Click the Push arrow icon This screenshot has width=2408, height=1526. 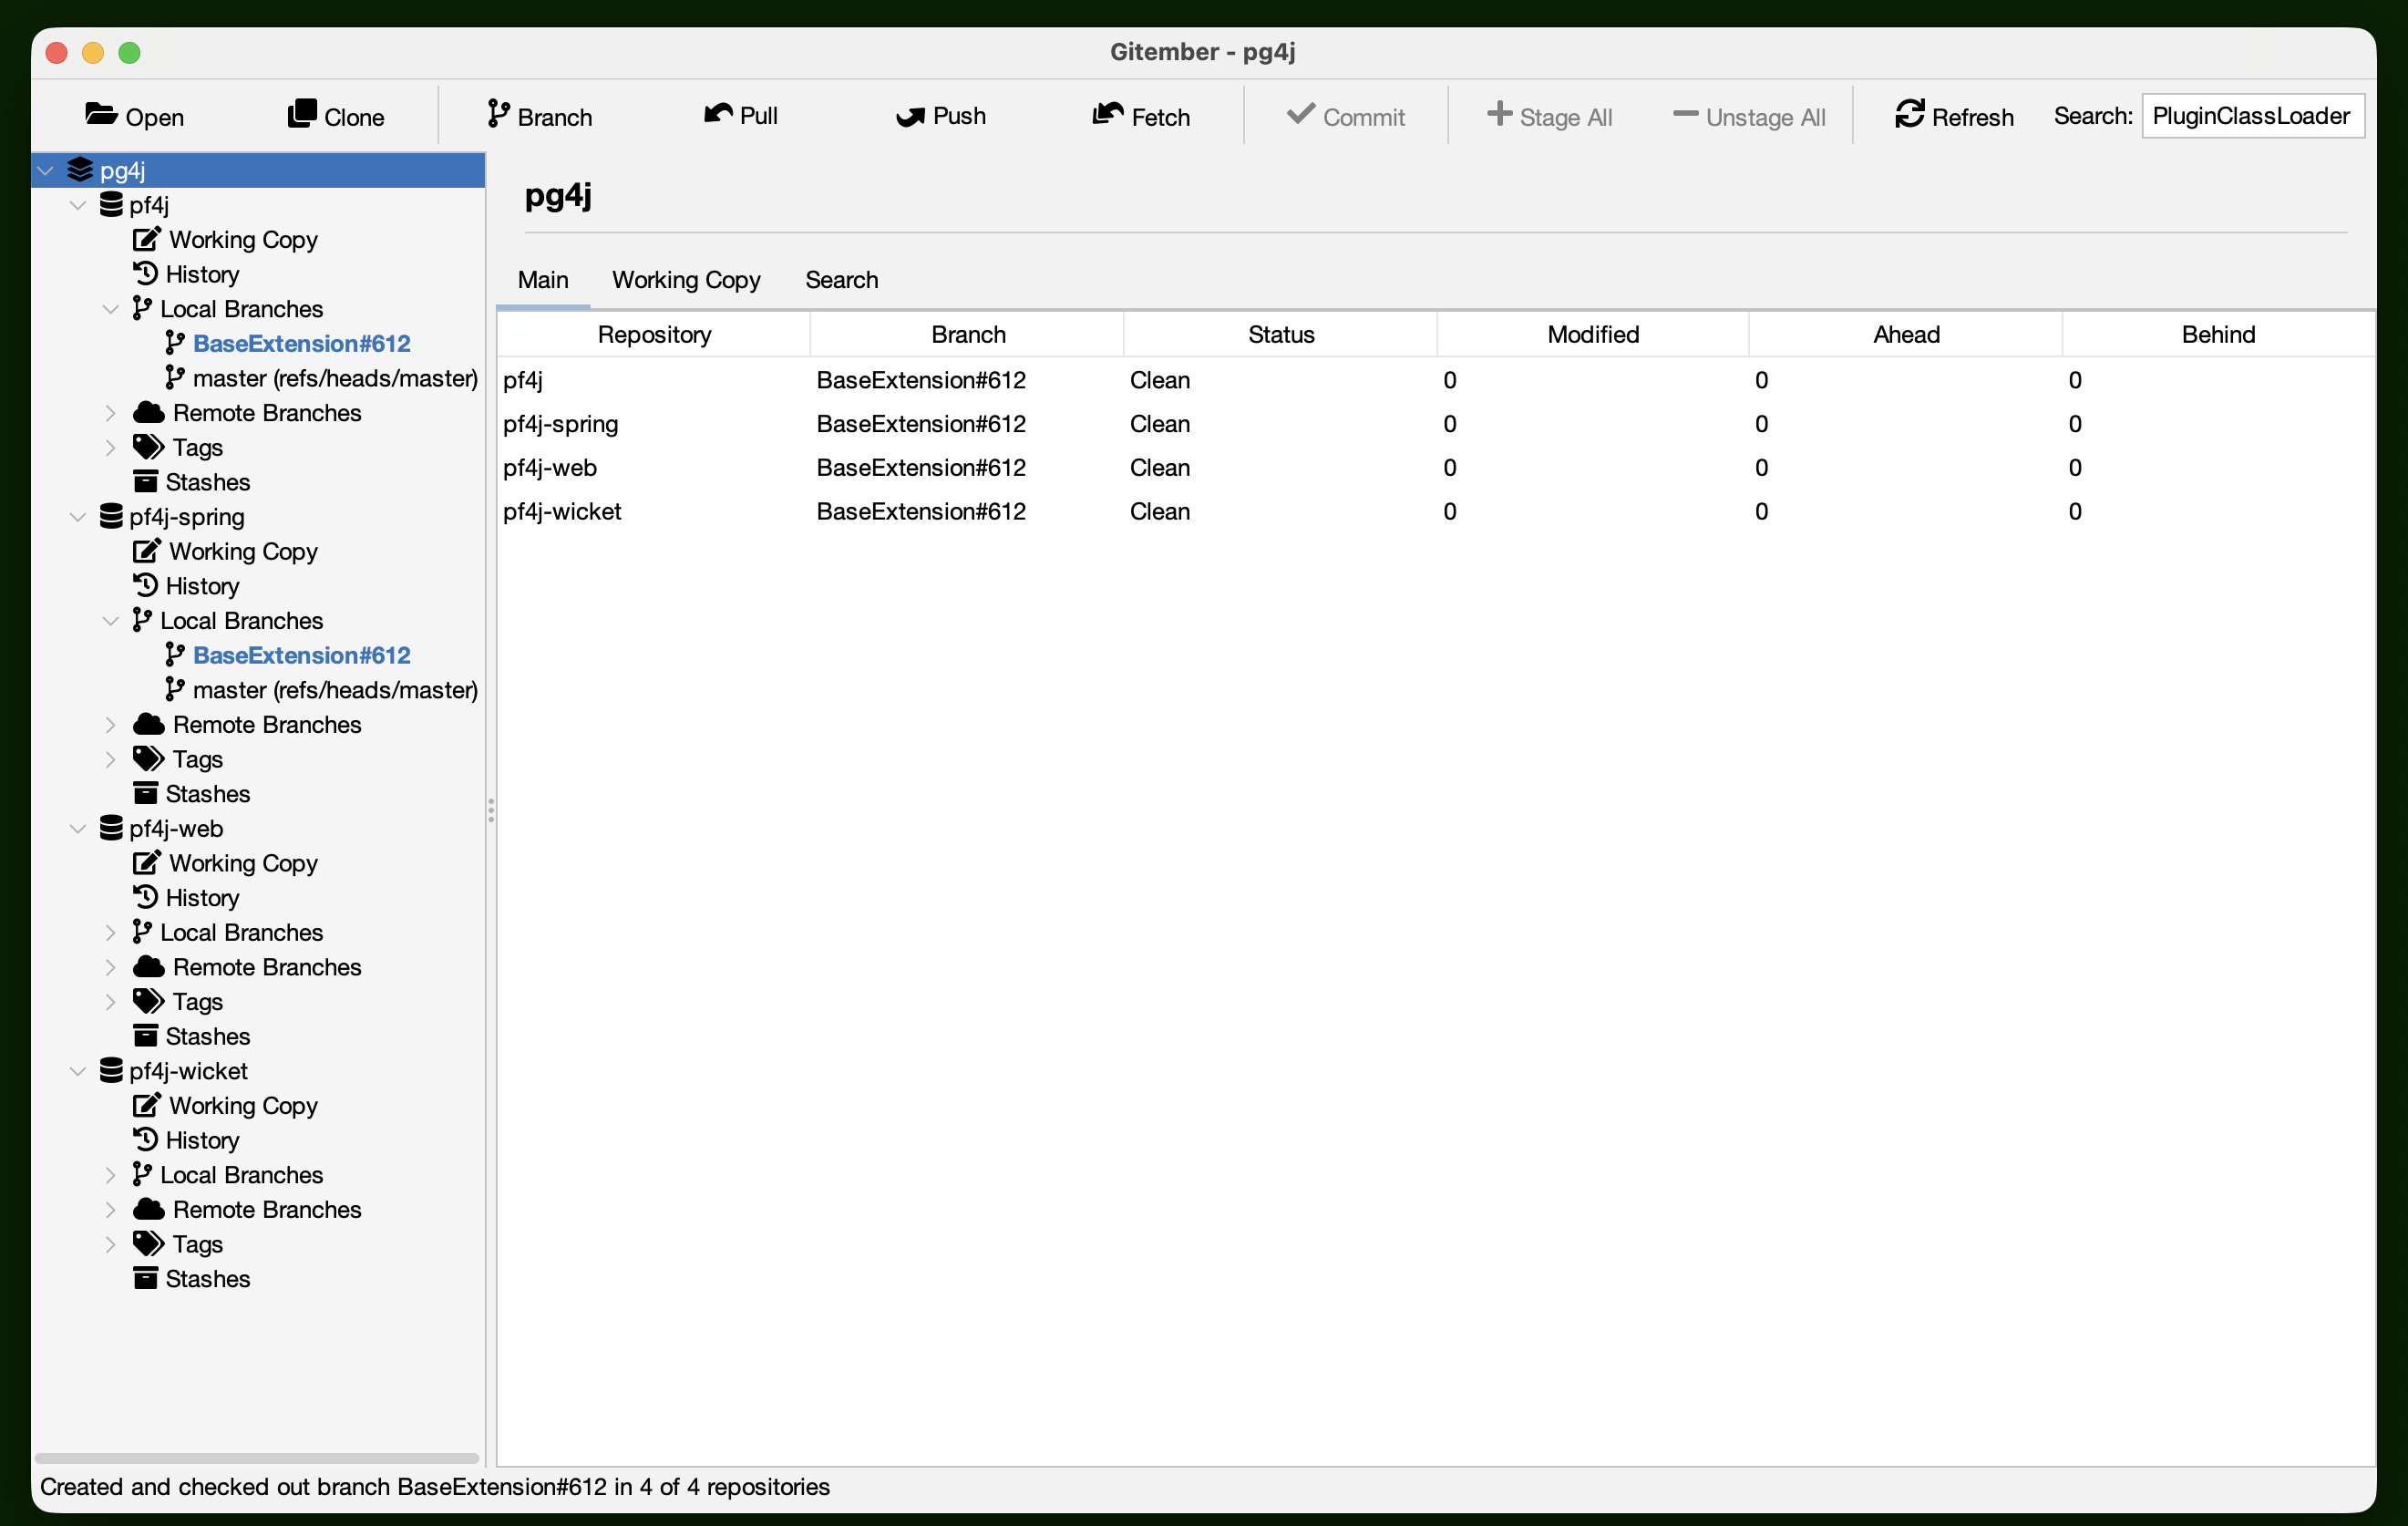pyautogui.click(x=910, y=116)
